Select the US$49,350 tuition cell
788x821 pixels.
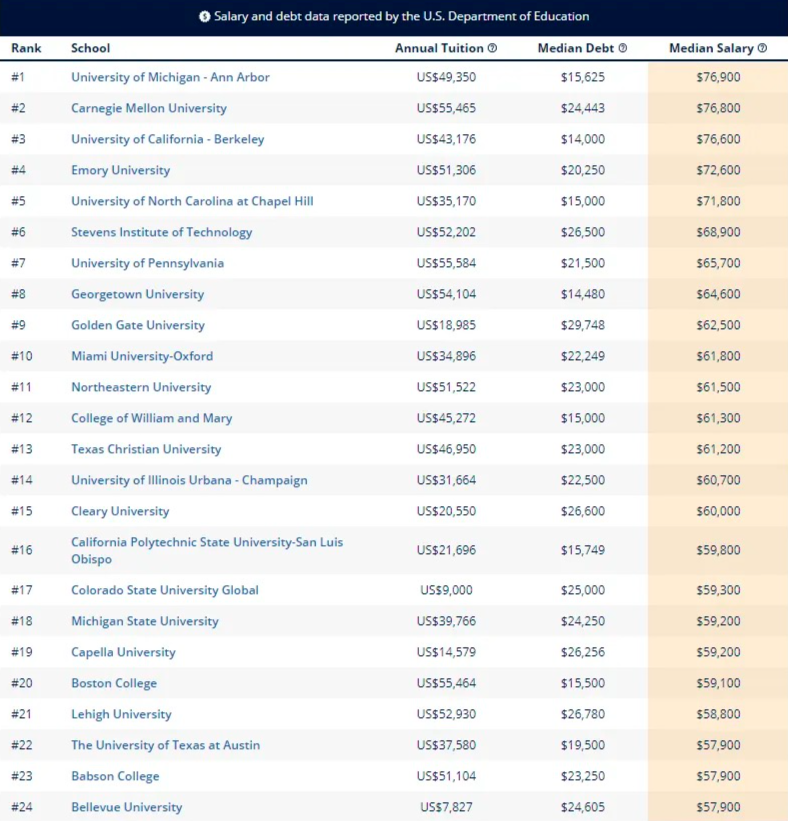[x=446, y=77]
